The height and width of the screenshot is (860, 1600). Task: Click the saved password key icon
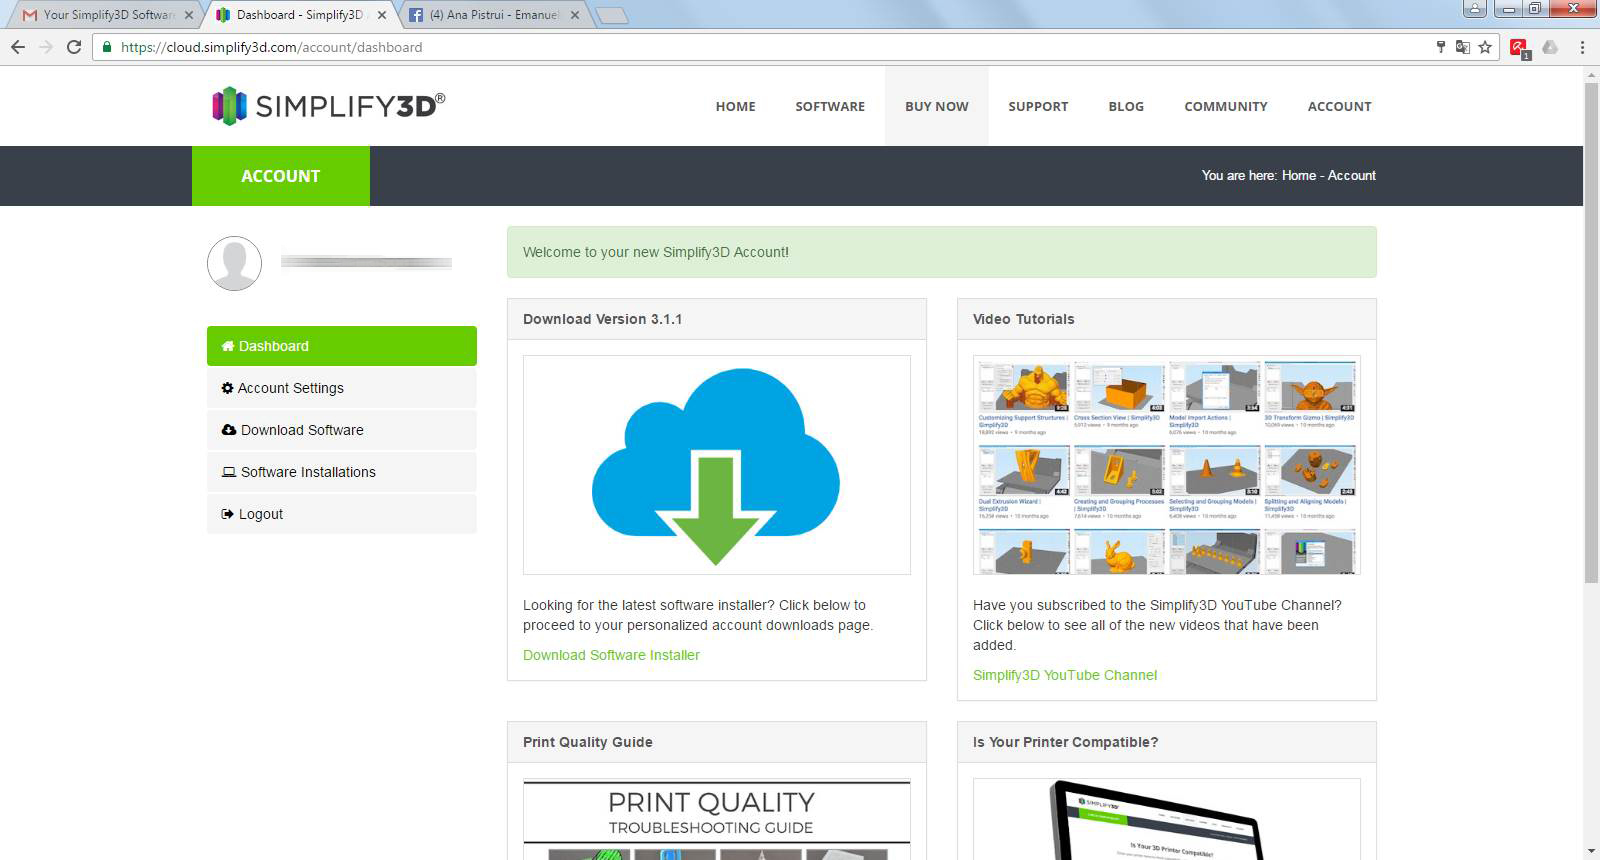tap(1441, 47)
